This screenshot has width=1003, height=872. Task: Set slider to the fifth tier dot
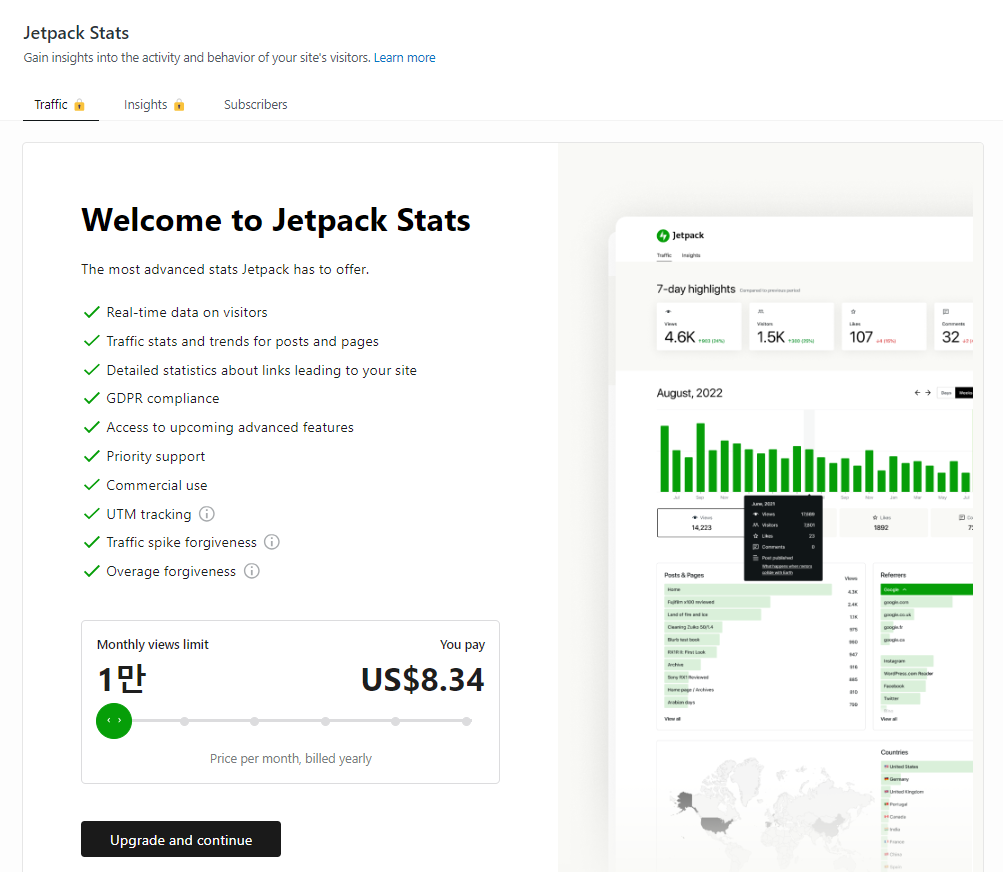click(396, 721)
